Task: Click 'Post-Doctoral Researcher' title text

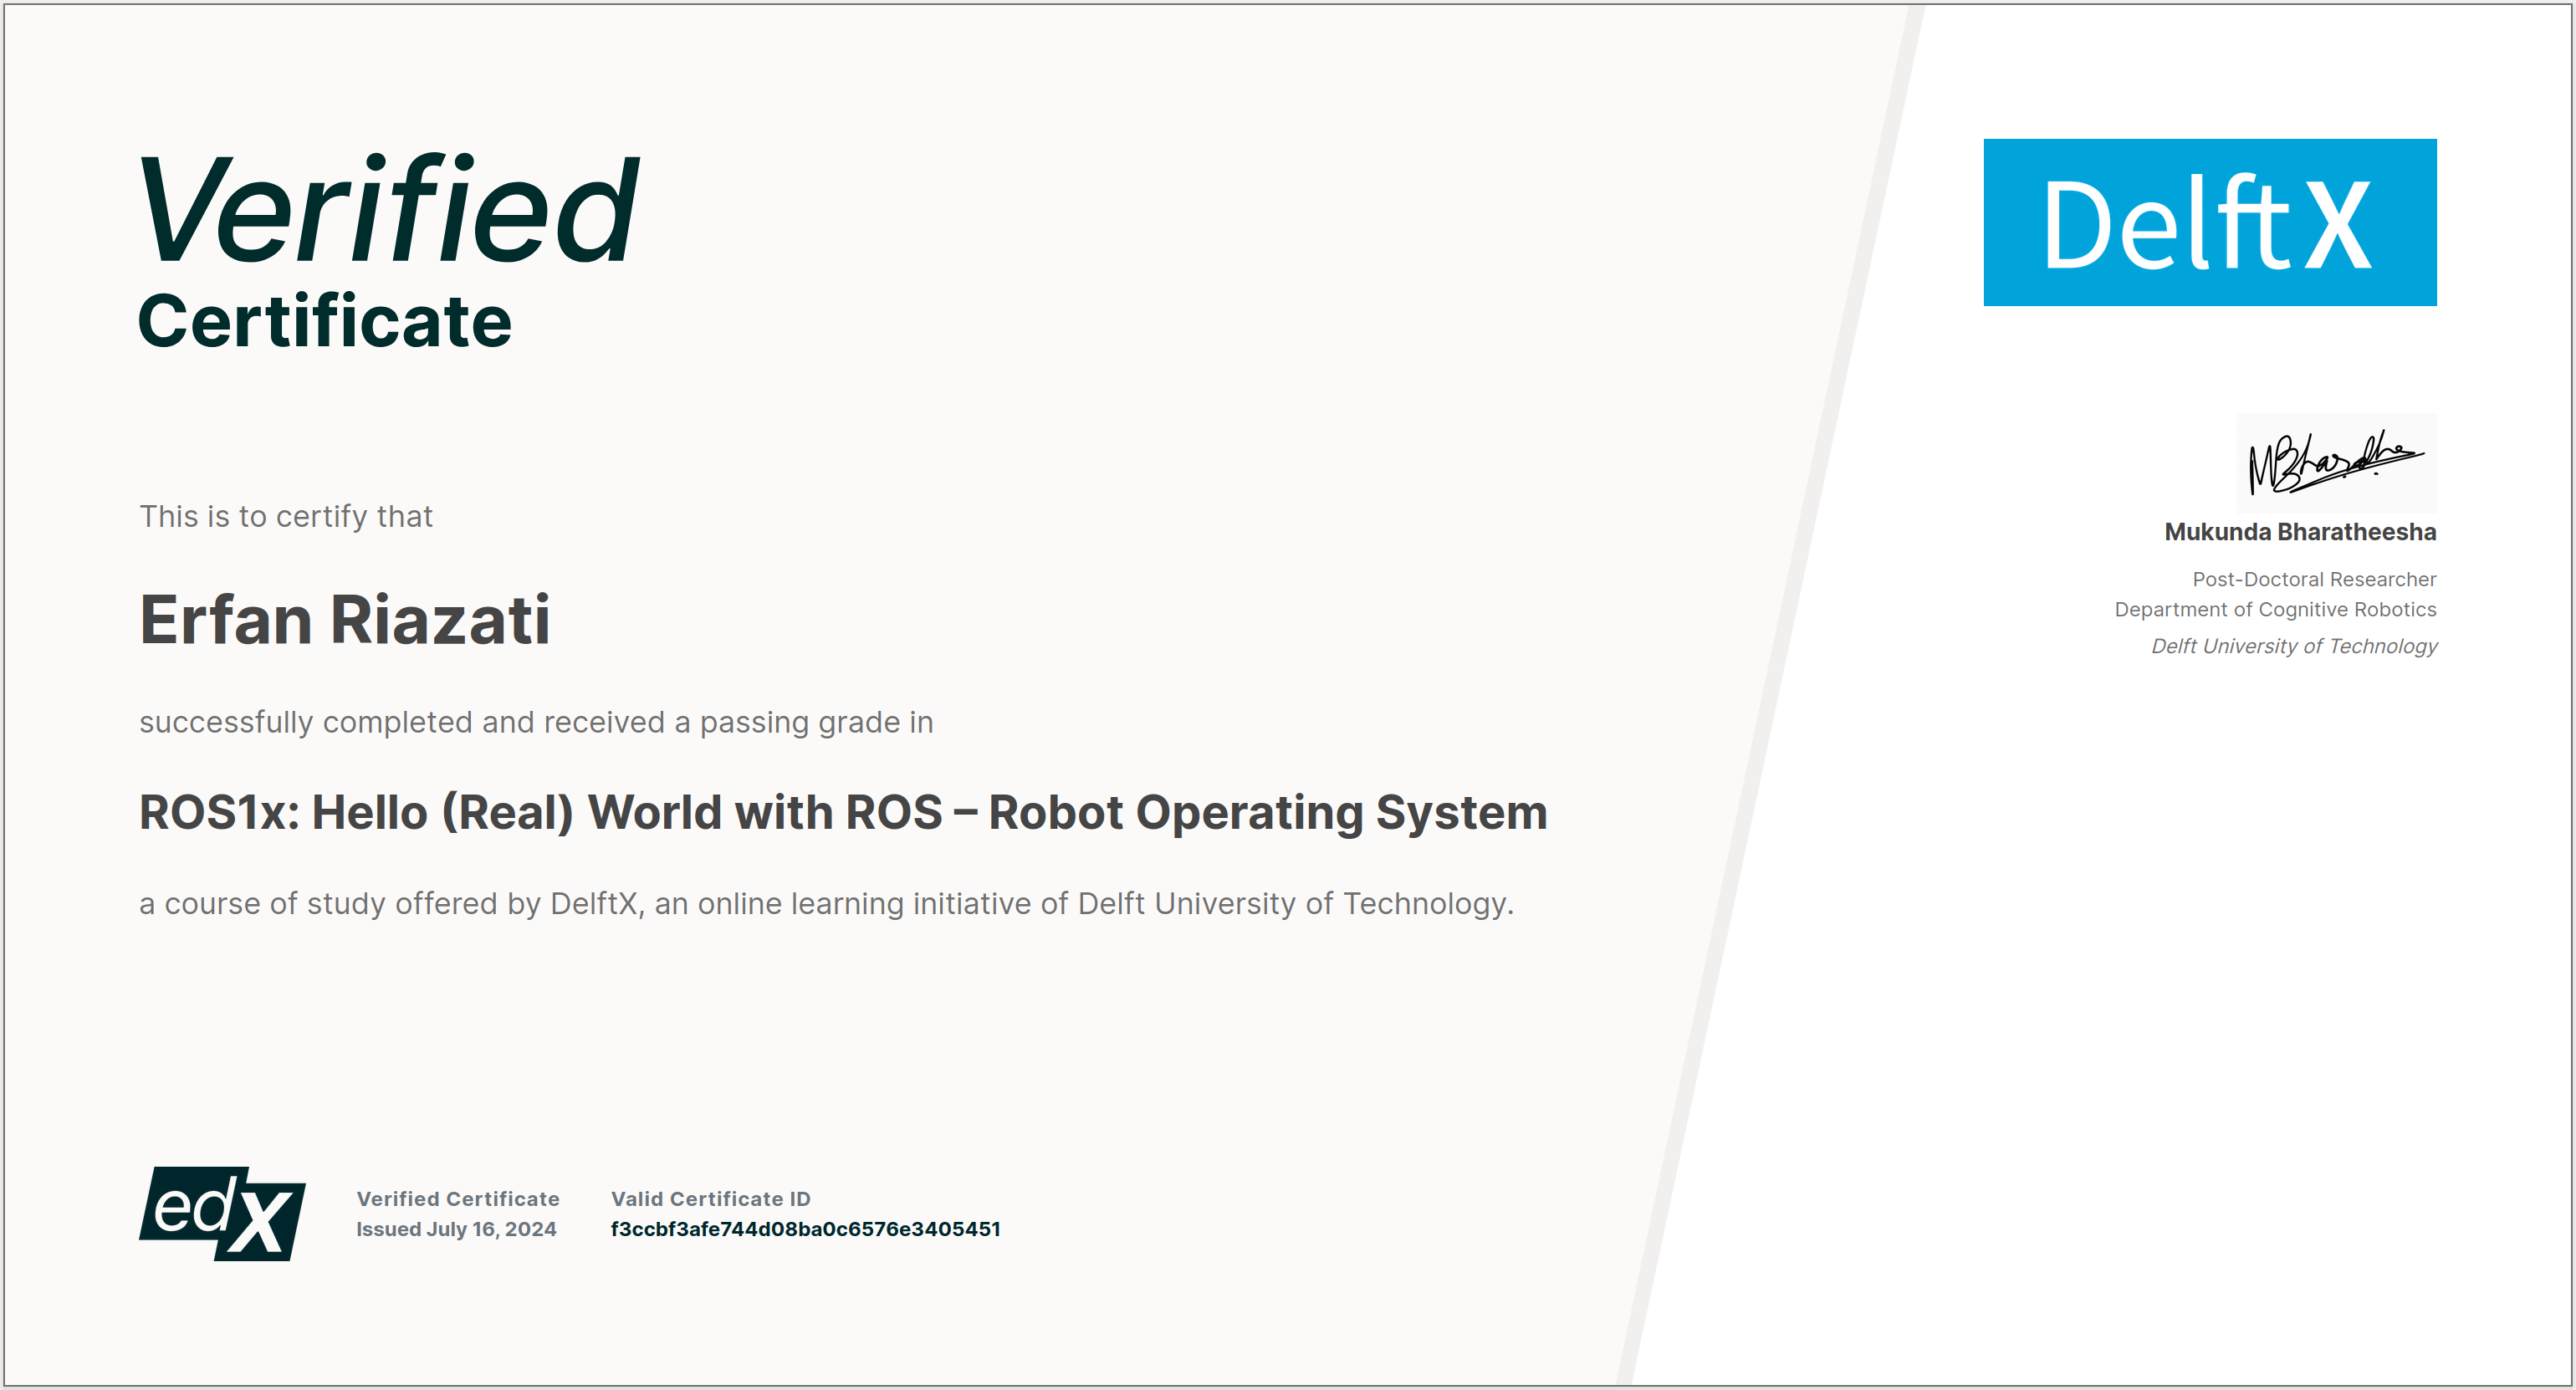Action: (x=2314, y=579)
